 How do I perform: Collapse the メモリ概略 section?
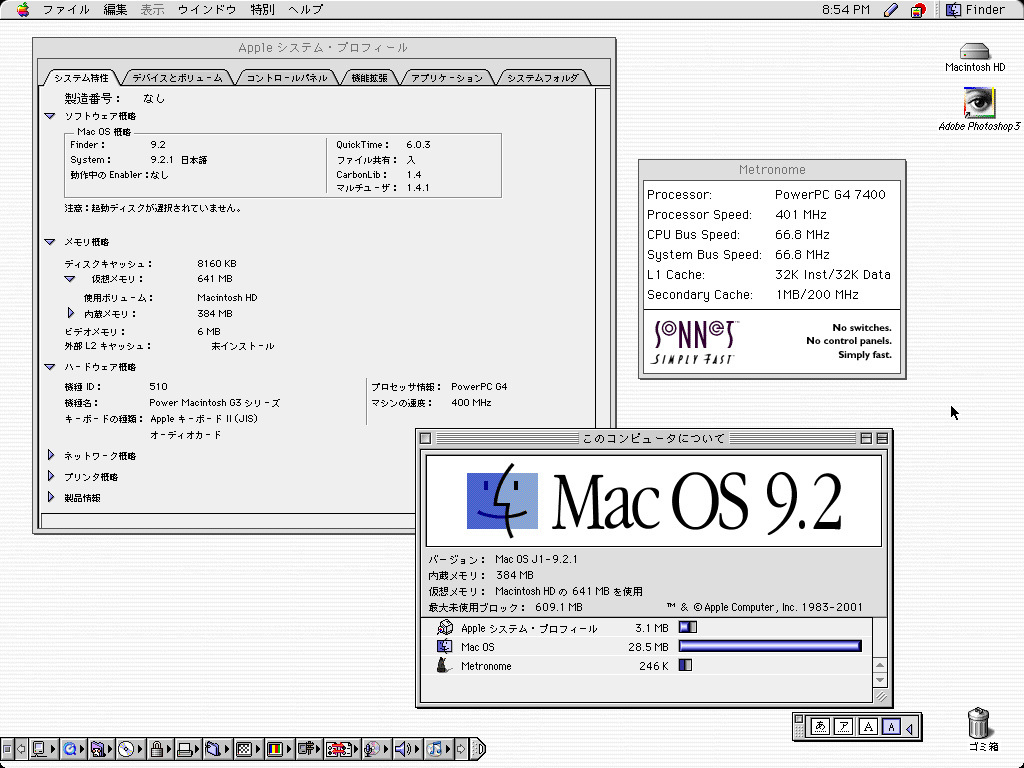pyautogui.click(x=50, y=242)
